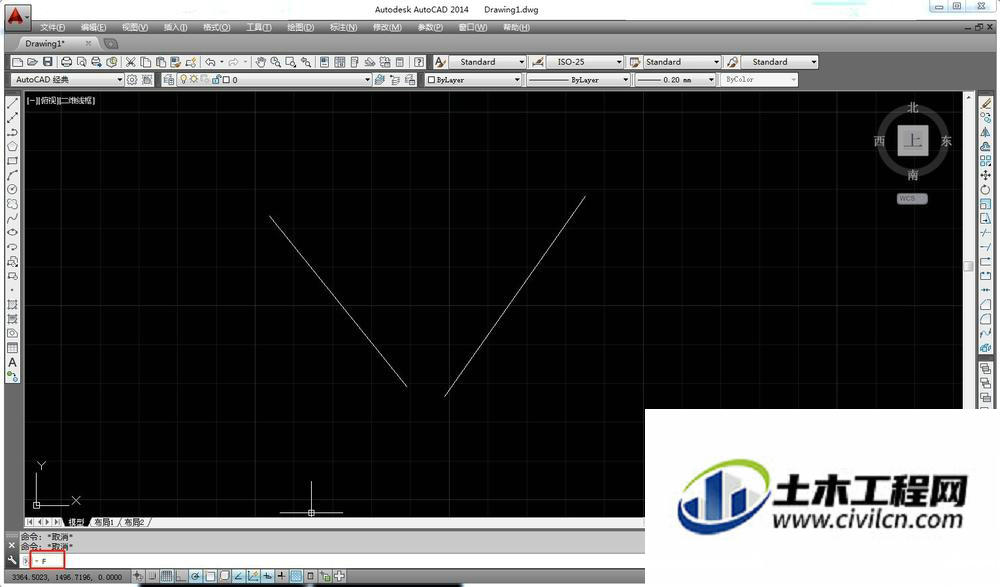Click the Undo arrow icon
This screenshot has height=587, width=1000.
coord(210,62)
